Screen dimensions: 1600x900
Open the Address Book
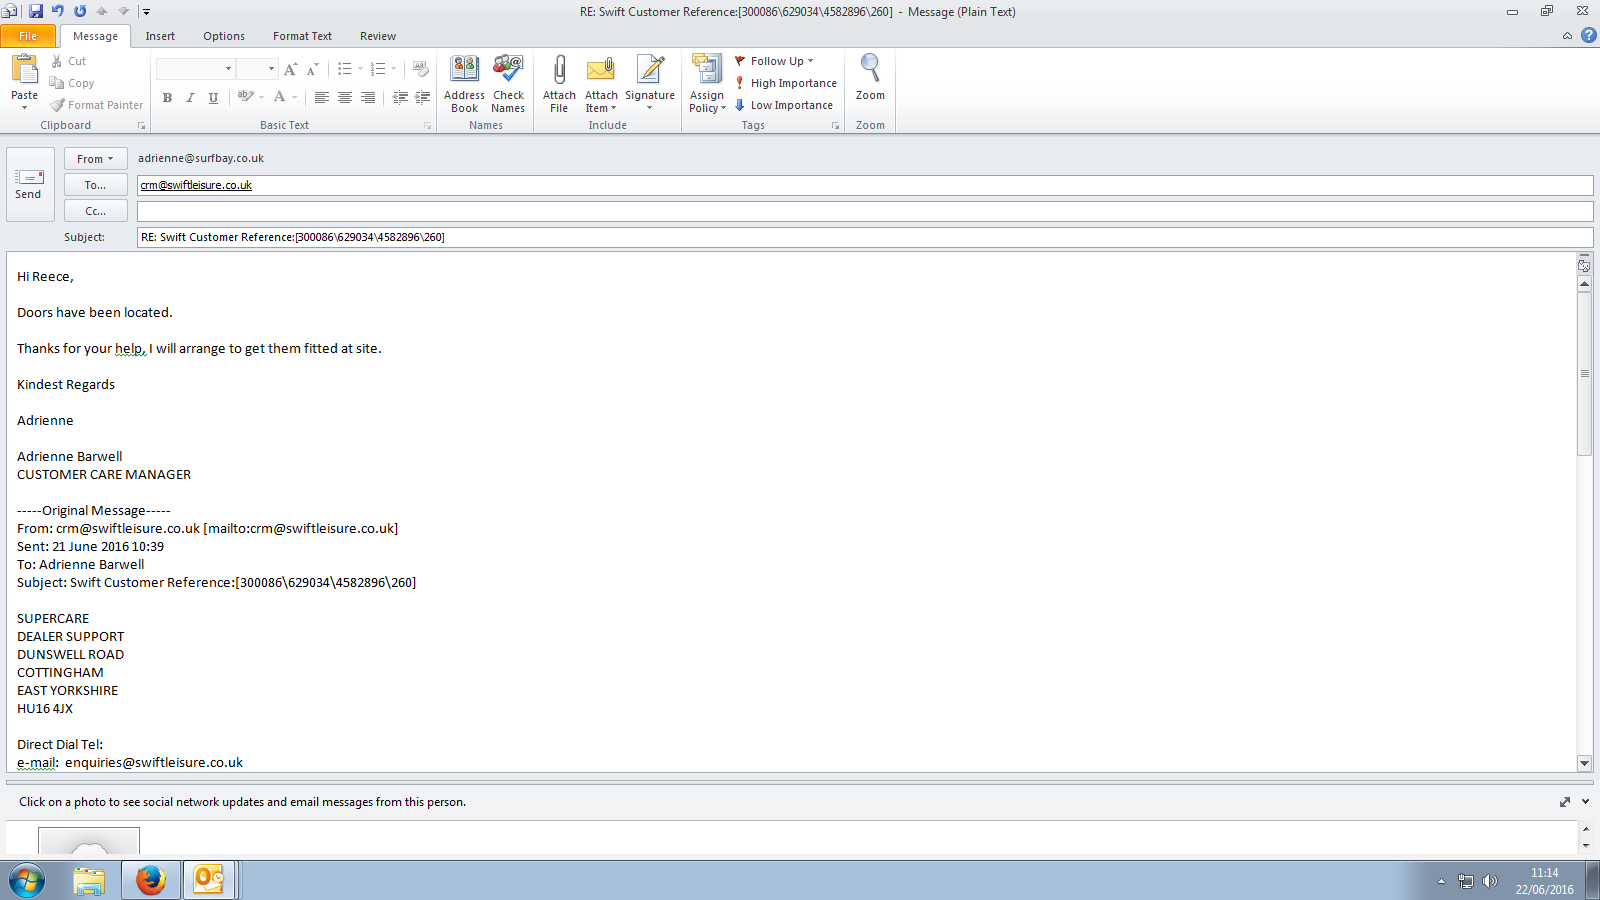click(x=464, y=84)
